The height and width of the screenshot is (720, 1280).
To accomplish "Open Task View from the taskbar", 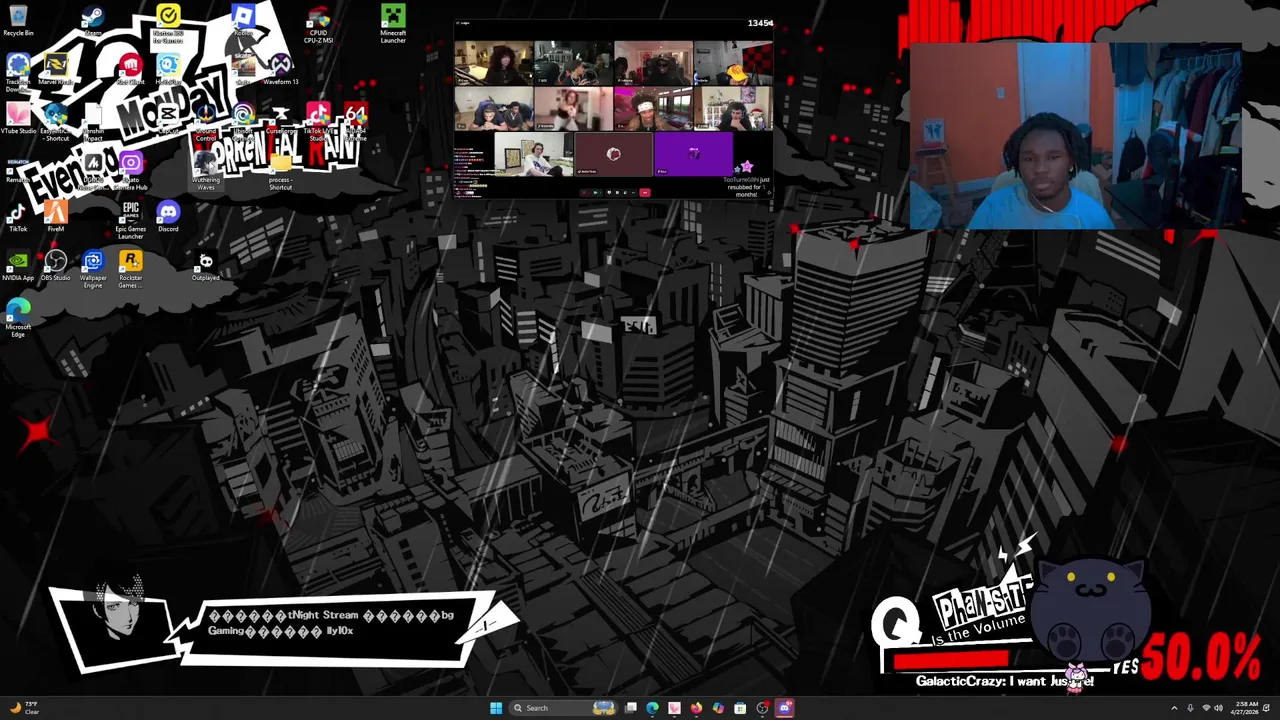I will click(631, 708).
